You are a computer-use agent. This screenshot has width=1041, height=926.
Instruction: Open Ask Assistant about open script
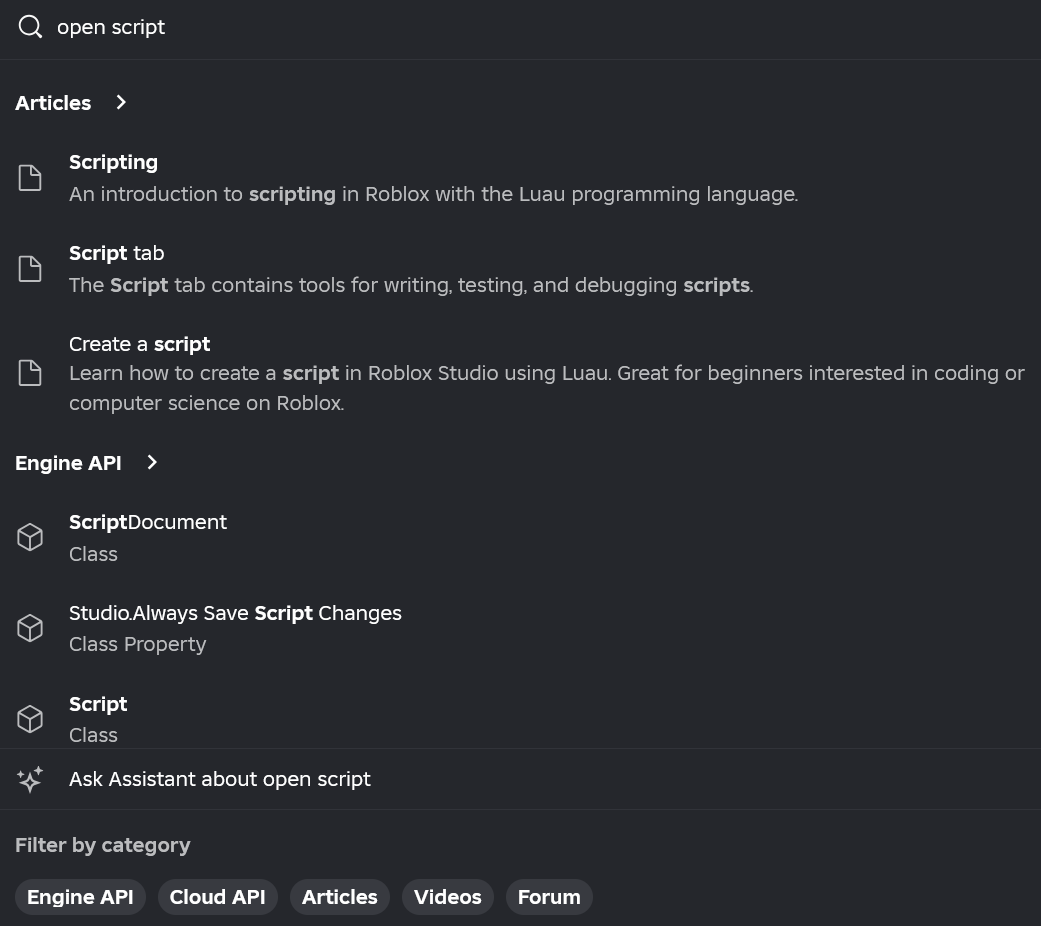coord(220,779)
